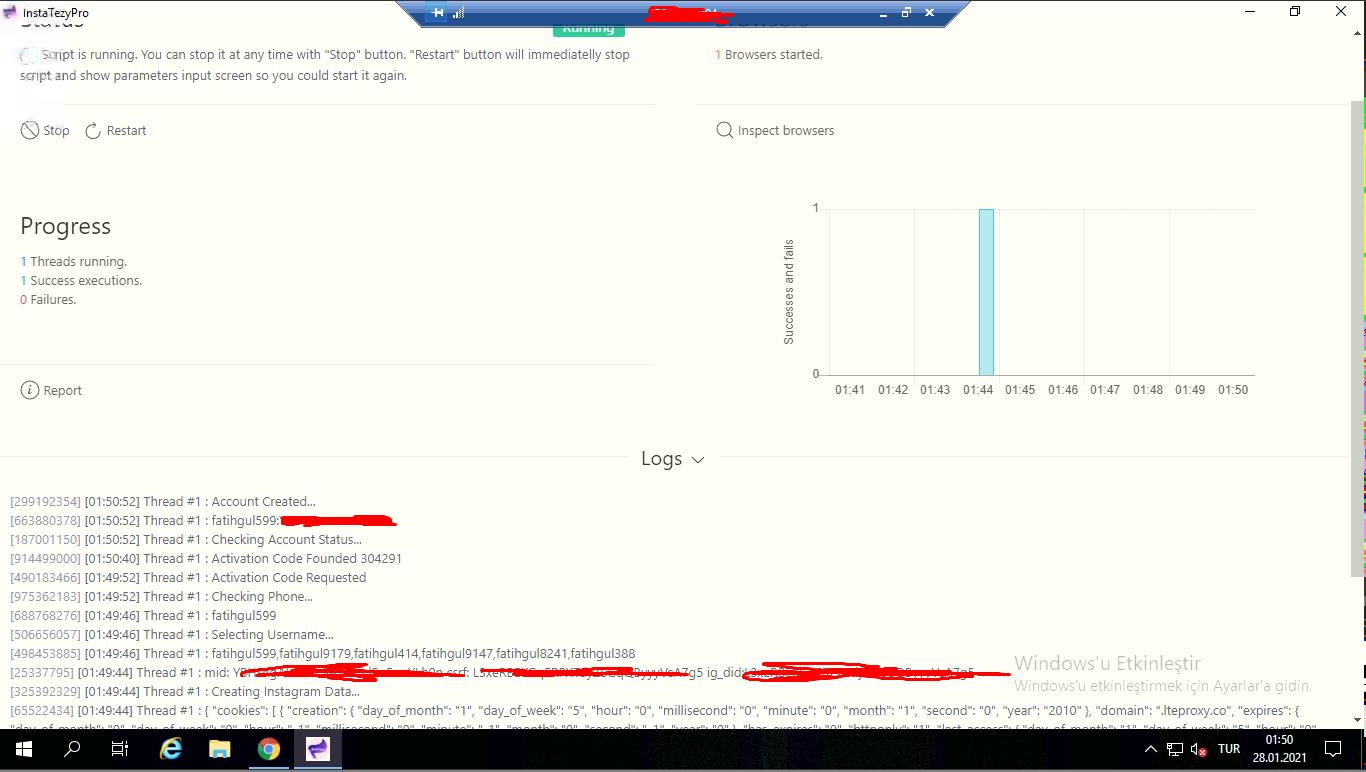Viewport: 1366px width, 772px height.
Task: Open the Action Center notifications icon
Action: tap(1333, 749)
